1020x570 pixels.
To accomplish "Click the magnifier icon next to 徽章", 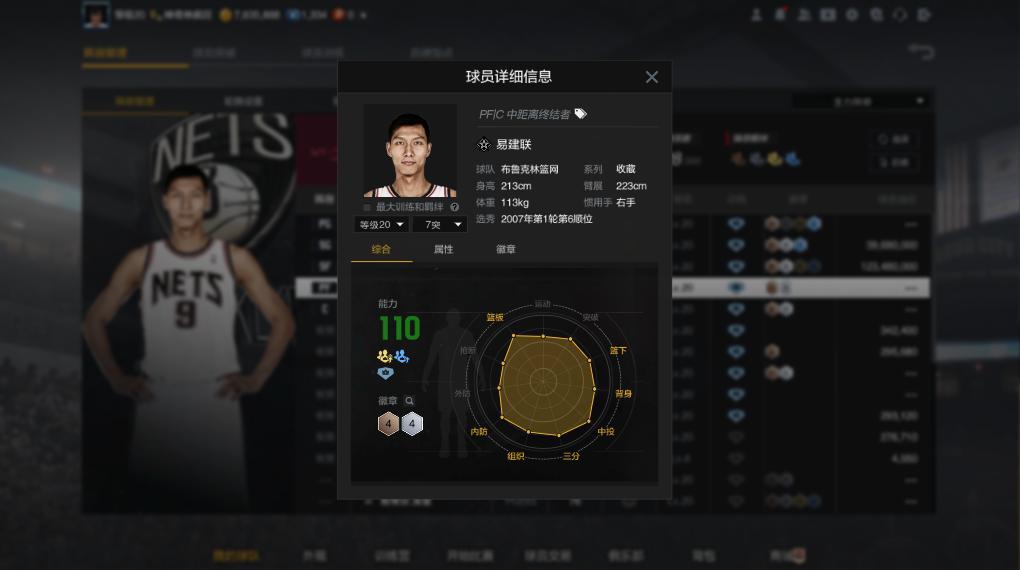I will [409, 401].
